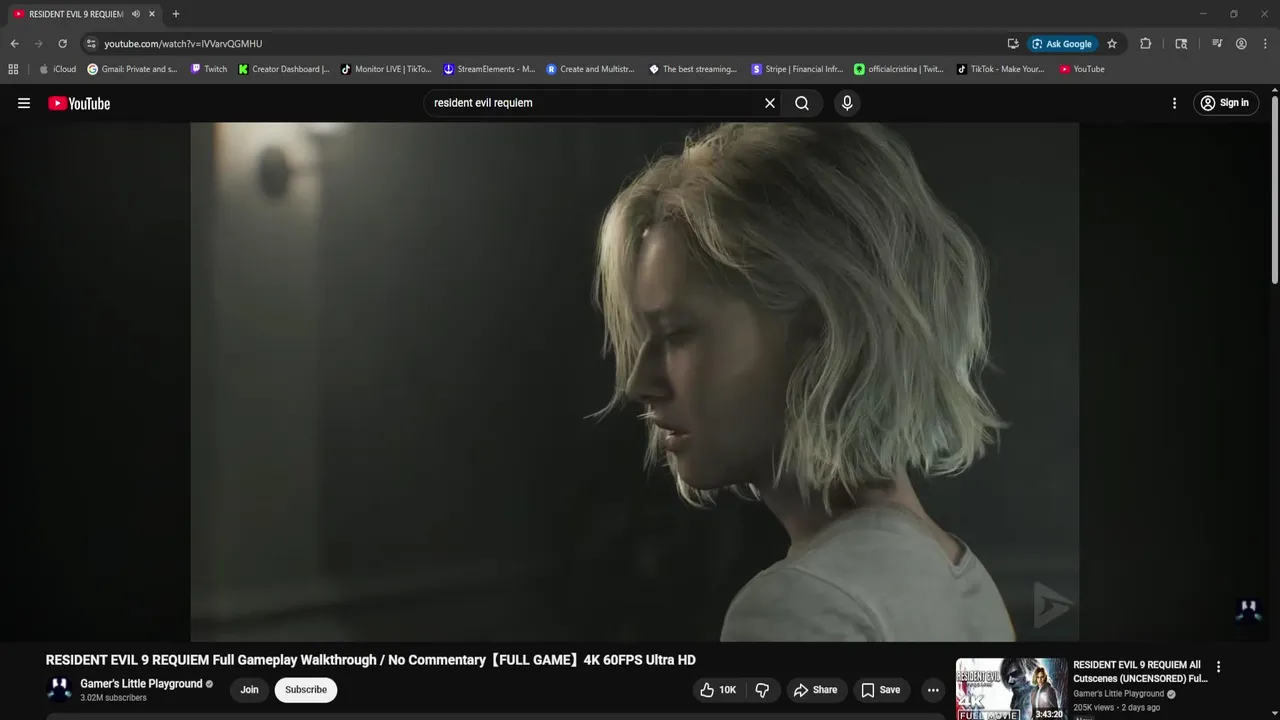
Task: Start voice search with the microphone
Action: coord(847,103)
